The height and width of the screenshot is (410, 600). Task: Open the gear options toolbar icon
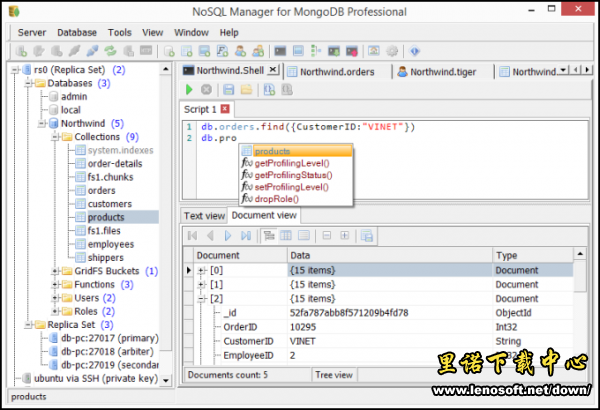coord(392,51)
